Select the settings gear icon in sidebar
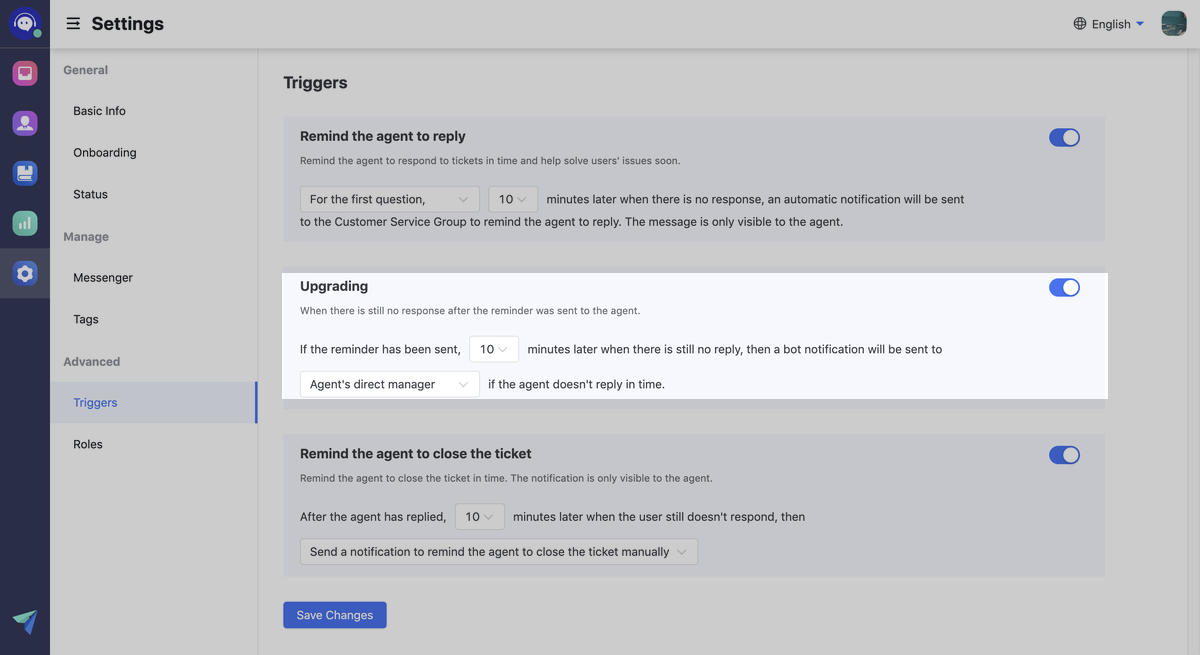1200x655 pixels. click(x=25, y=273)
